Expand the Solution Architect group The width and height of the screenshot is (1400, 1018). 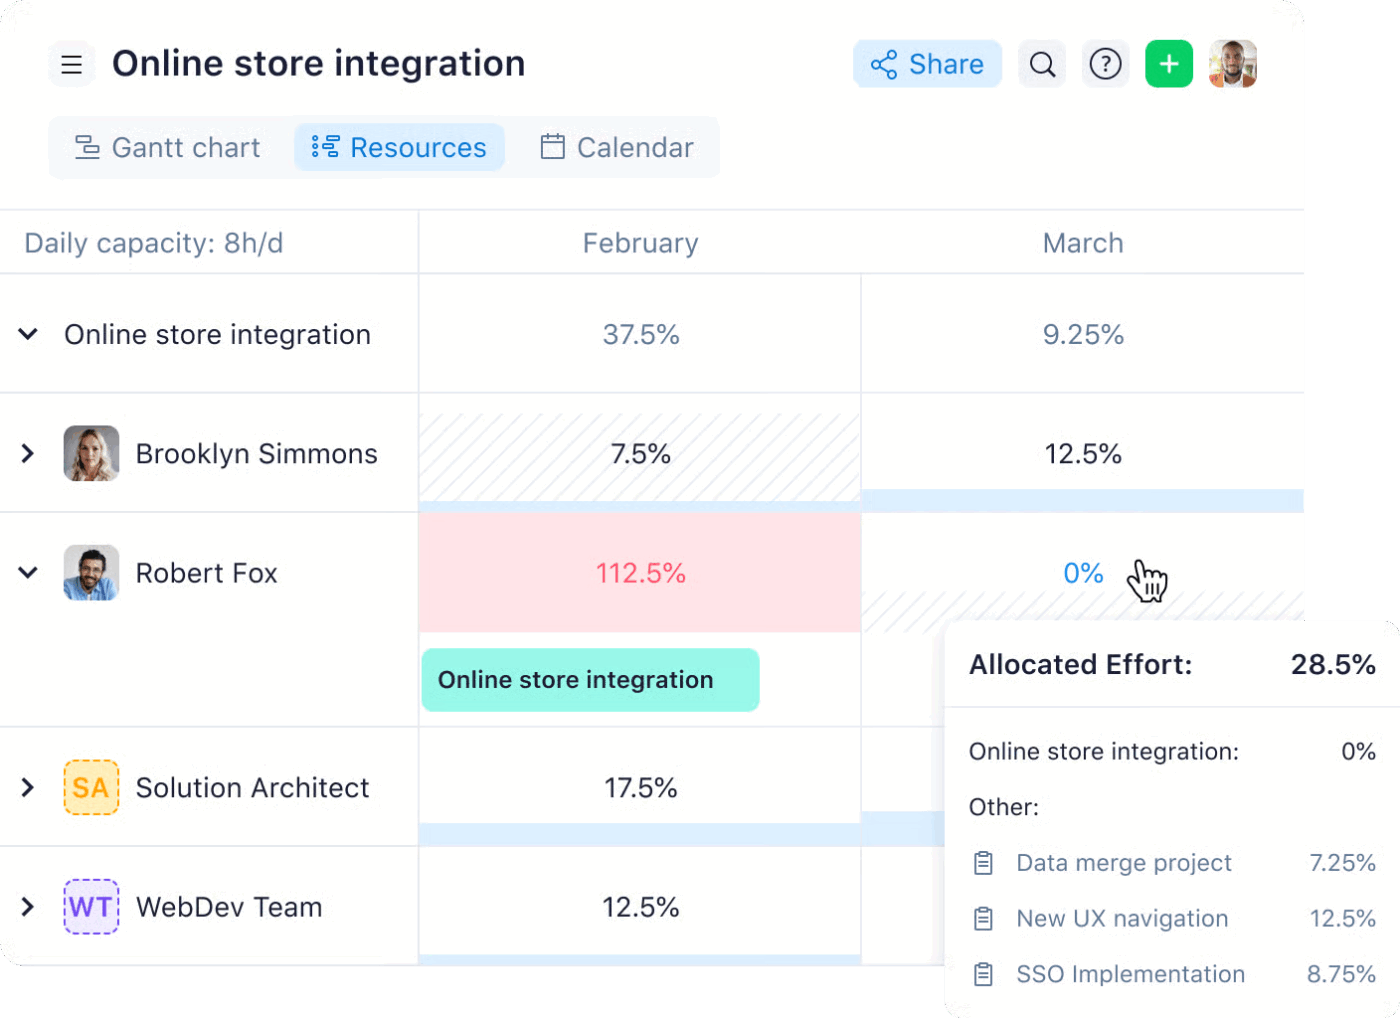point(28,787)
